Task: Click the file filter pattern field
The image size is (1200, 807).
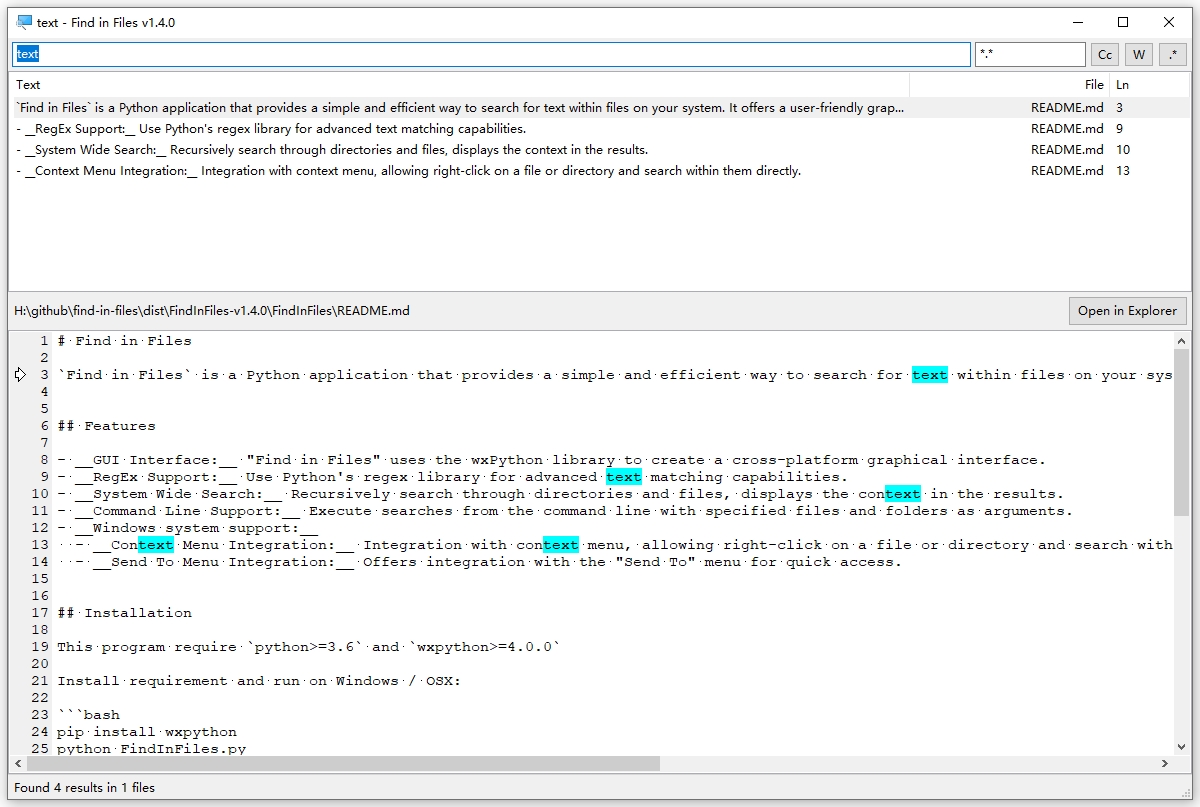Action: click(x=1029, y=55)
